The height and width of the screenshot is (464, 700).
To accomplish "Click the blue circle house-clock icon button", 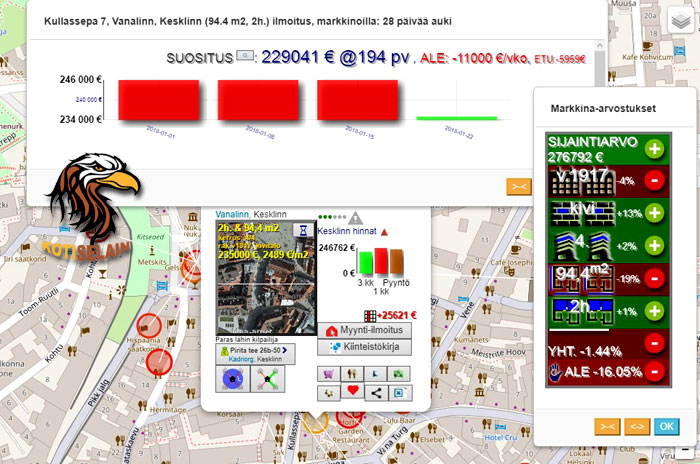I will 233,379.
